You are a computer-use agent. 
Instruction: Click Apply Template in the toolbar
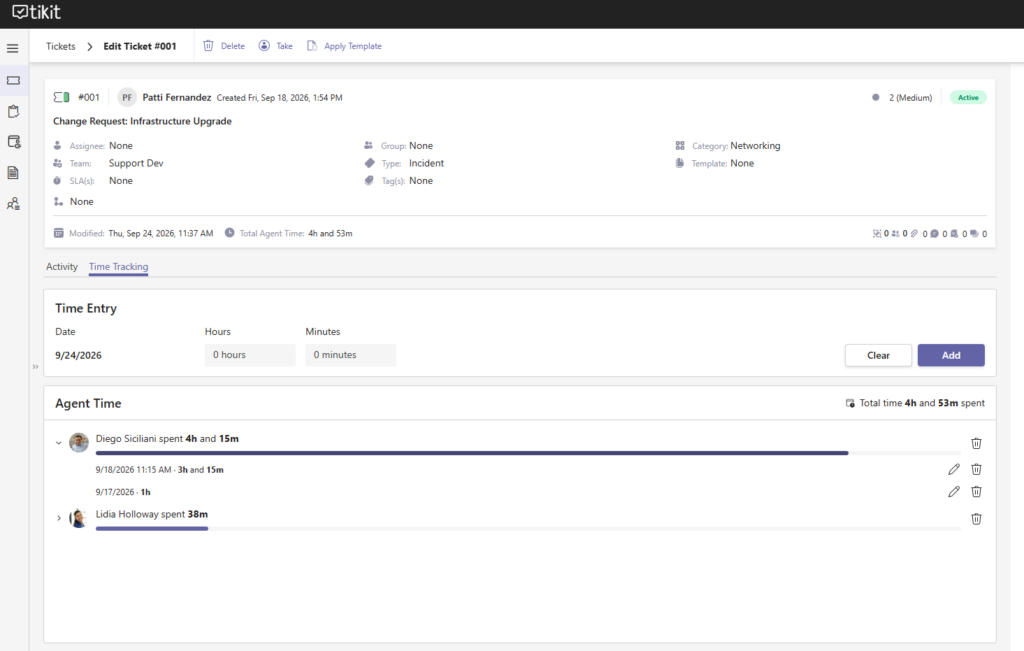pyautogui.click(x=344, y=46)
